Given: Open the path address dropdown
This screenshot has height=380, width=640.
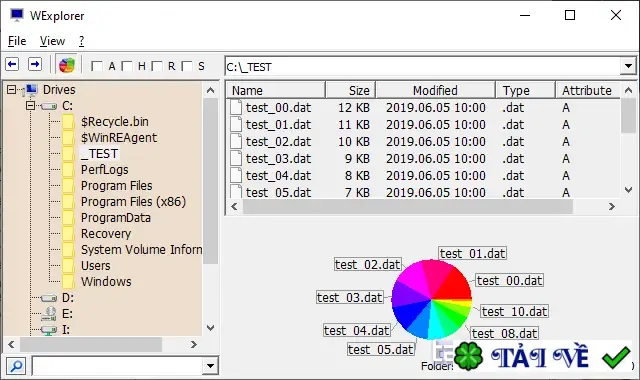Looking at the screenshot, I should point(628,66).
